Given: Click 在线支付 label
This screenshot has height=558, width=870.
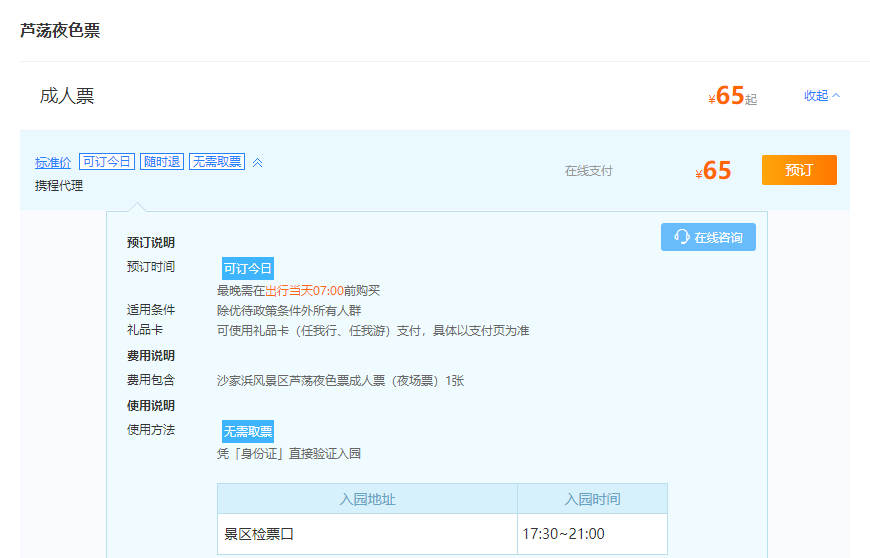Looking at the screenshot, I should tap(588, 171).
